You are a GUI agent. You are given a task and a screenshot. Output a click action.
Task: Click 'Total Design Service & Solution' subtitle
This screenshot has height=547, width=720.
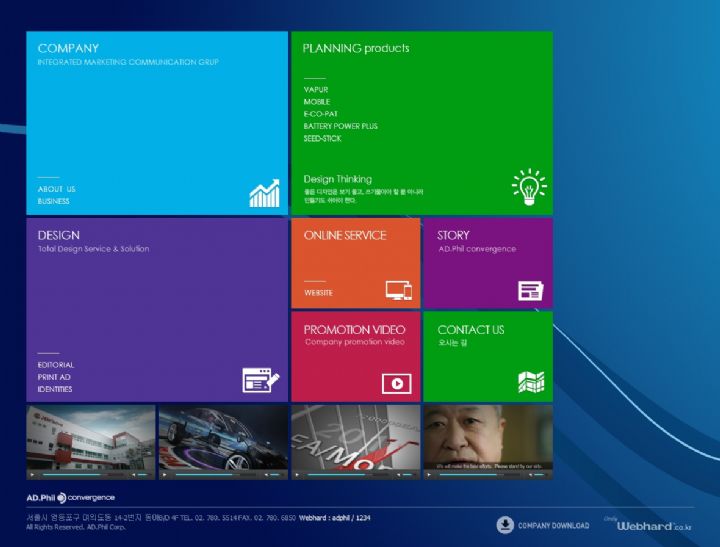[94, 248]
